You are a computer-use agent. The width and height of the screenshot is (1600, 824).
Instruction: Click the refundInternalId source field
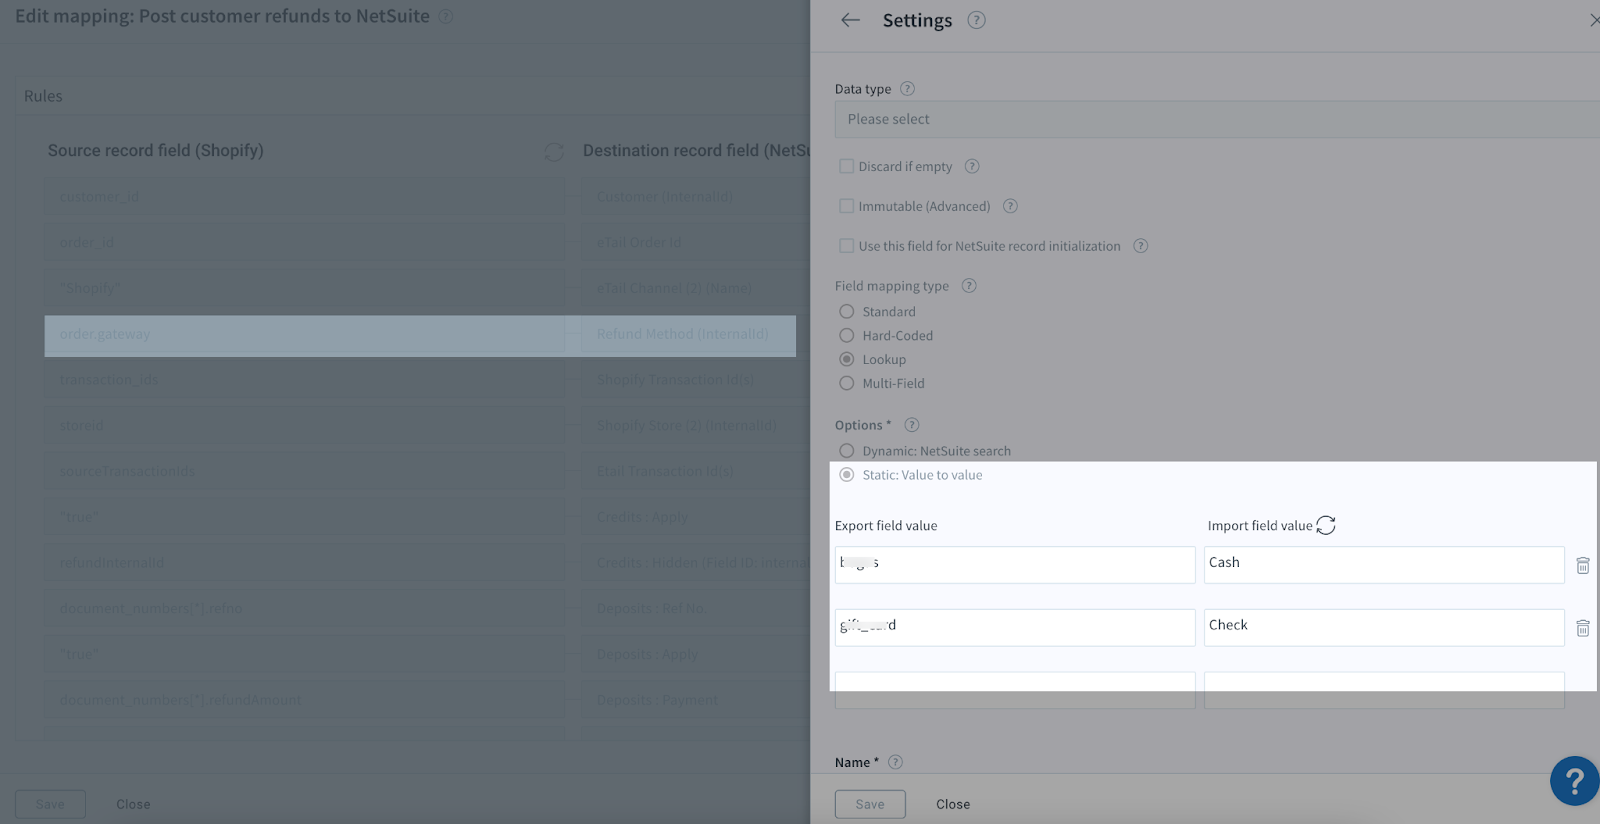[x=305, y=563]
